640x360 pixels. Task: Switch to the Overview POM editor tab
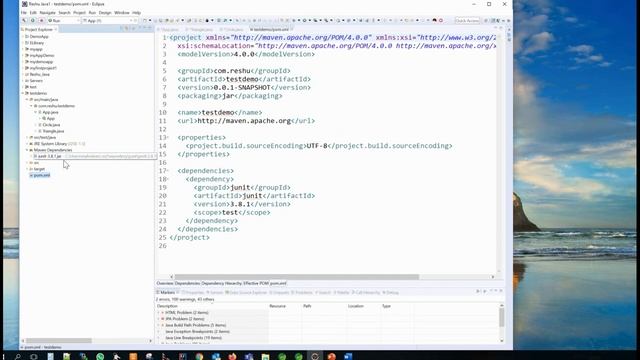point(165,283)
